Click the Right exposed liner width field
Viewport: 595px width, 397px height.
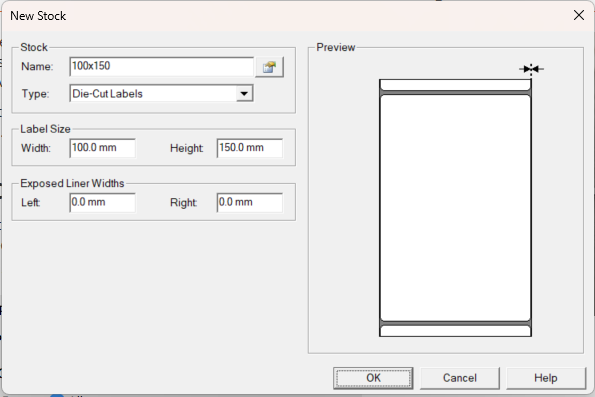(250, 202)
